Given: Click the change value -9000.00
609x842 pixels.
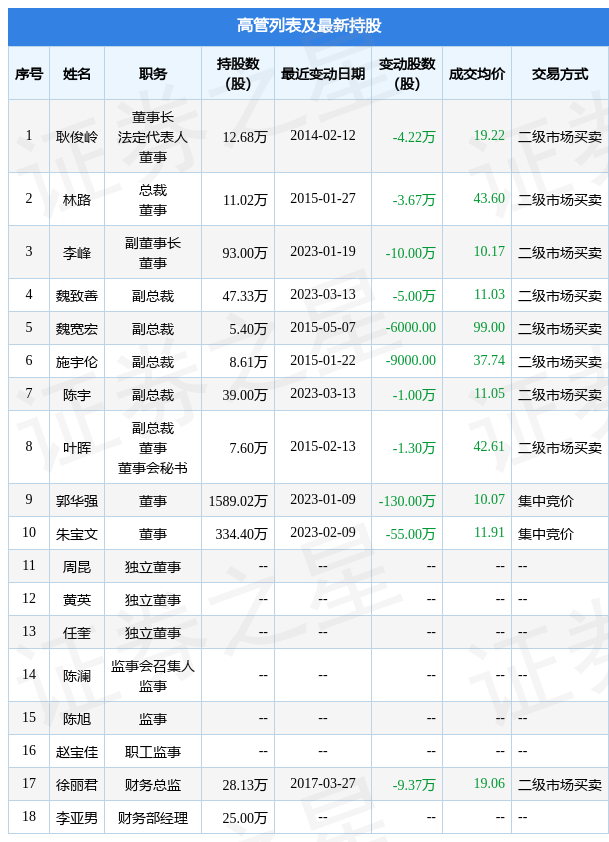Looking at the screenshot, I should point(411,360).
